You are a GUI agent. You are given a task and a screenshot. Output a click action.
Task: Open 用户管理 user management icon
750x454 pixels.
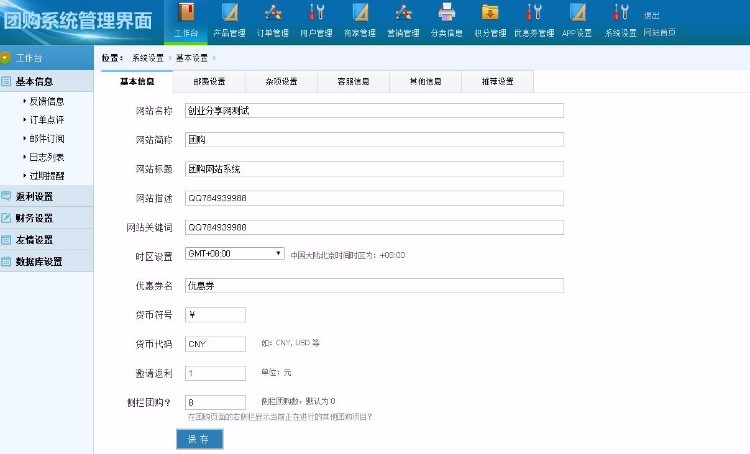[x=316, y=12]
